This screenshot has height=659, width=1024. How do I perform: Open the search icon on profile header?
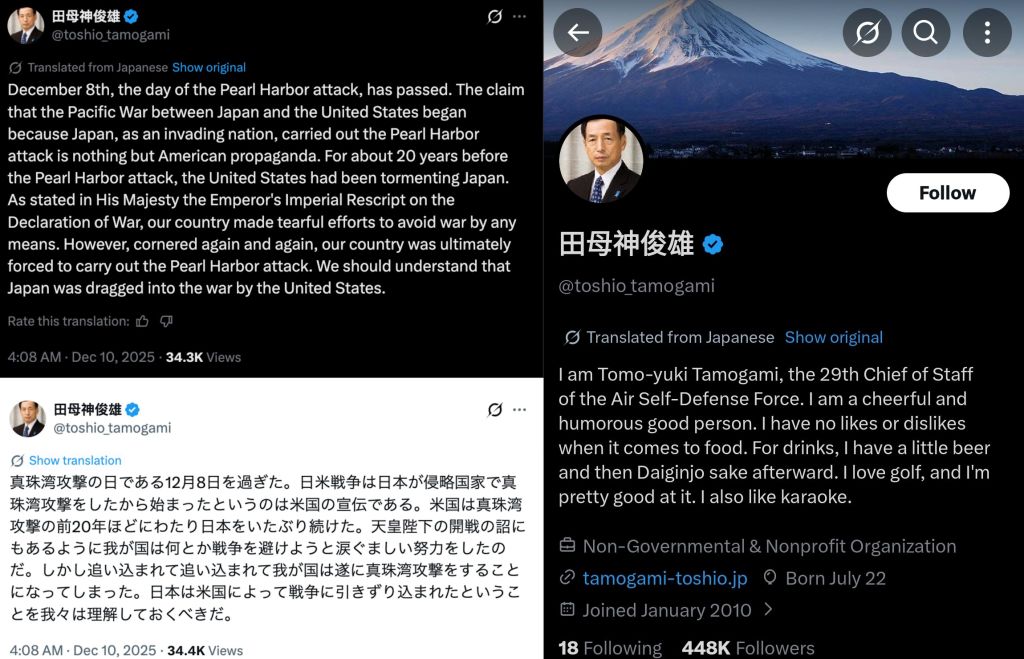(925, 32)
